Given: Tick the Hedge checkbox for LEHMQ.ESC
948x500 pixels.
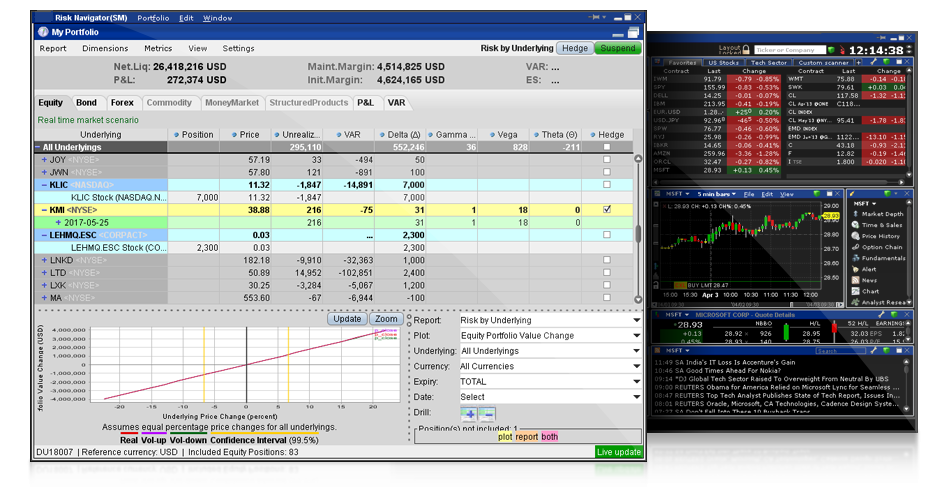Looking at the screenshot, I should tap(607, 235).
